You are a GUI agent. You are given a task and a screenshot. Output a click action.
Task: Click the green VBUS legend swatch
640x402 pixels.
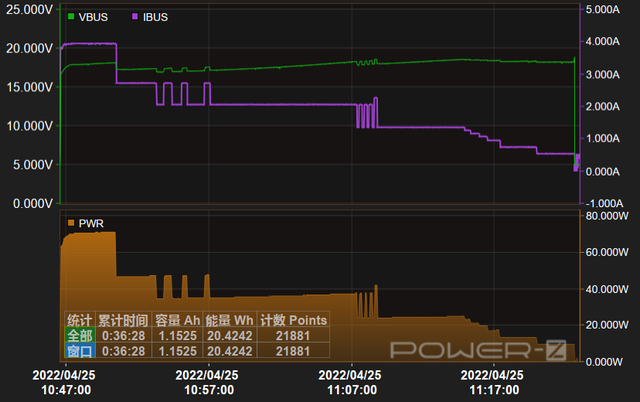pyautogui.click(x=71, y=16)
